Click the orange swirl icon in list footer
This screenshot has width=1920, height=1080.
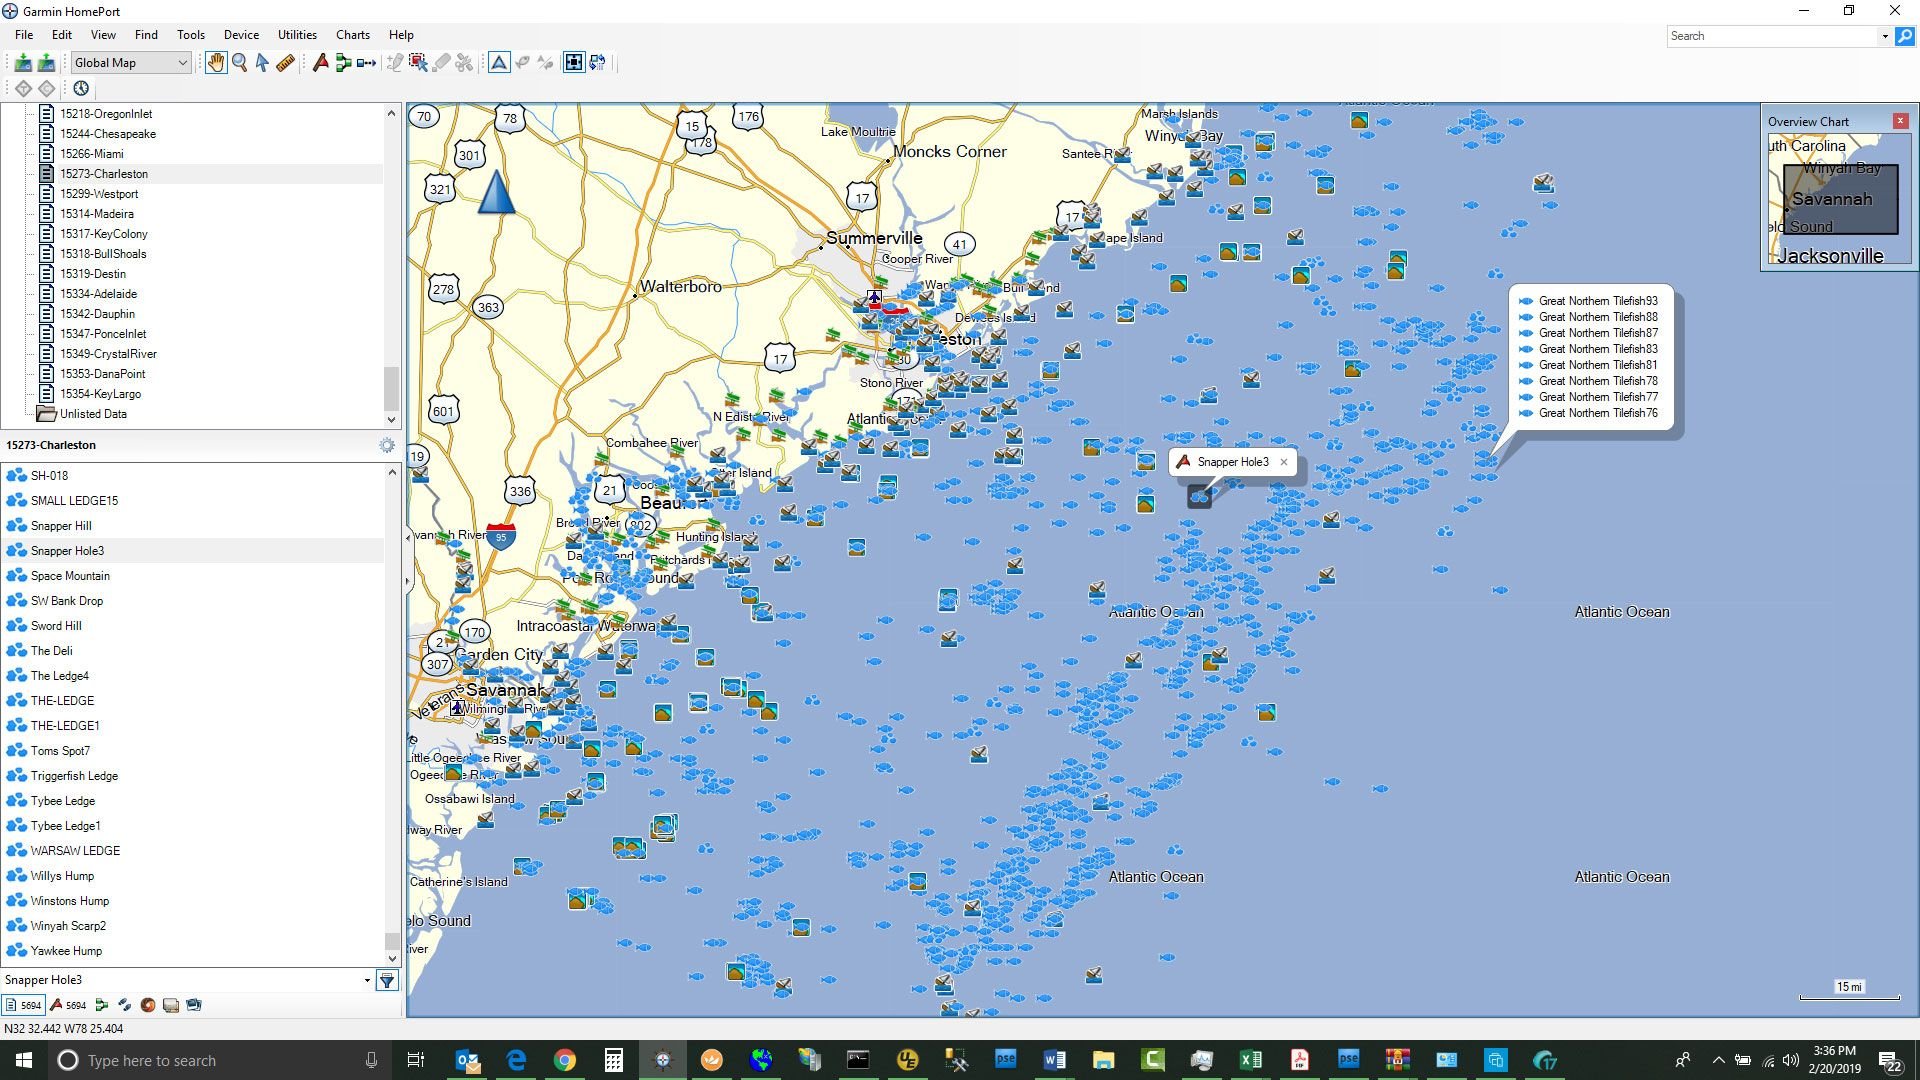(x=148, y=1005)
